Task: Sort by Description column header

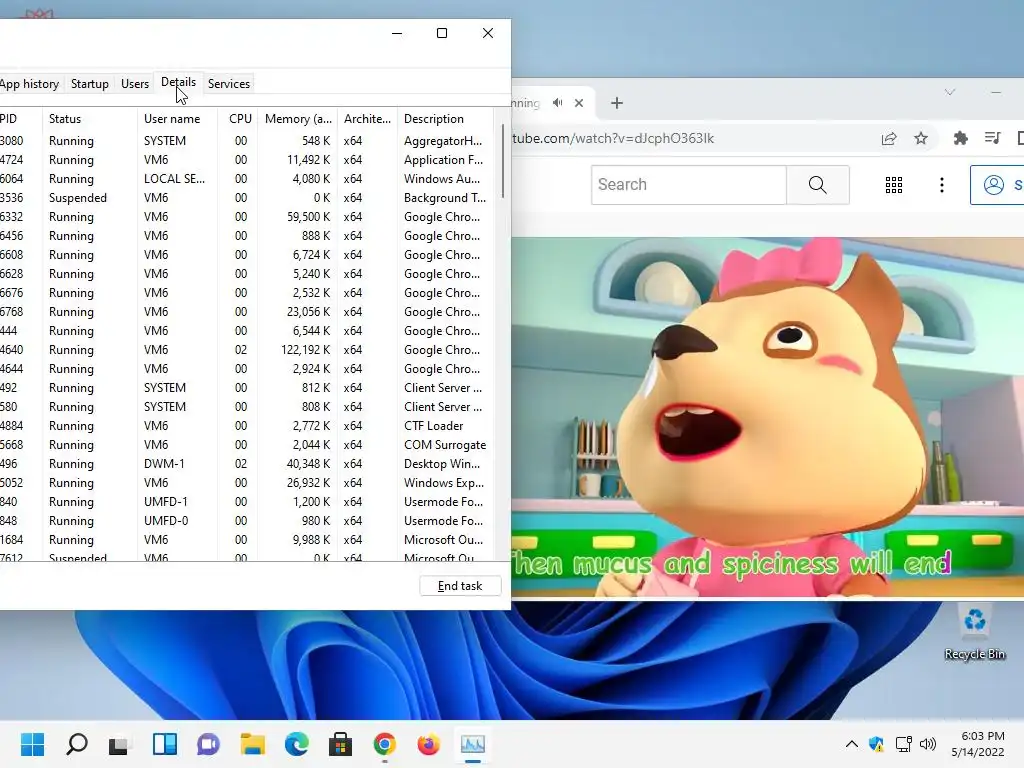Action: click(x=445, y=119)
